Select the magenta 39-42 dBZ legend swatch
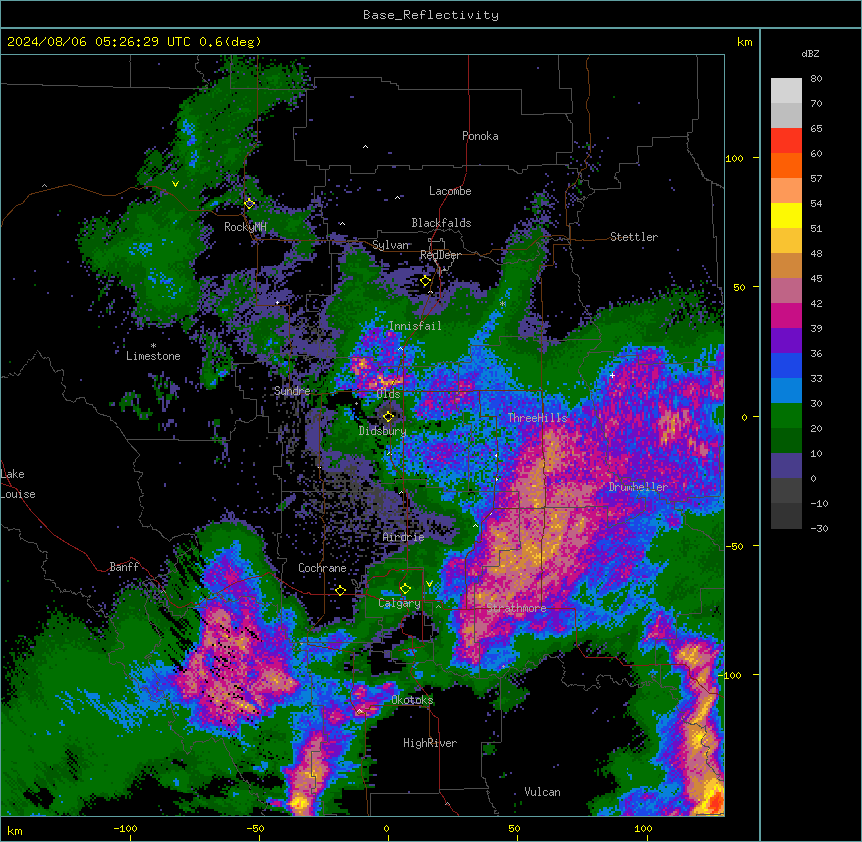 [786, 315]
